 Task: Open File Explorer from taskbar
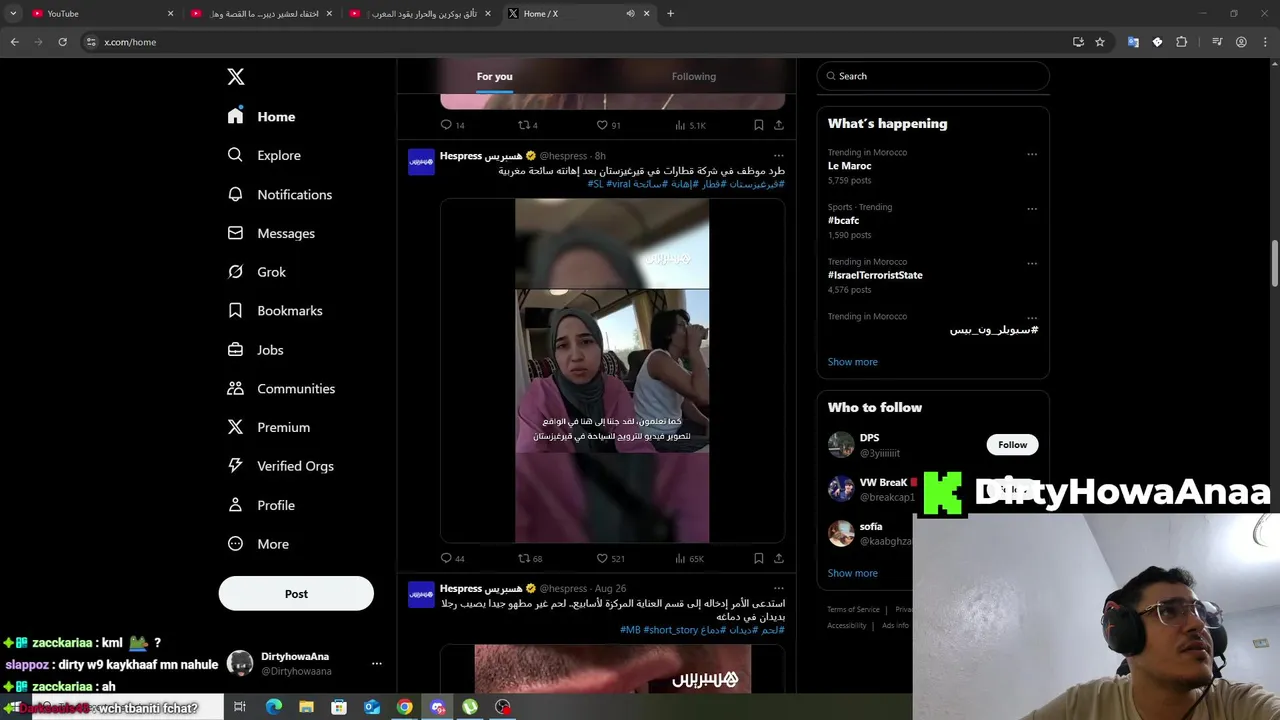(x=306, y=707)
